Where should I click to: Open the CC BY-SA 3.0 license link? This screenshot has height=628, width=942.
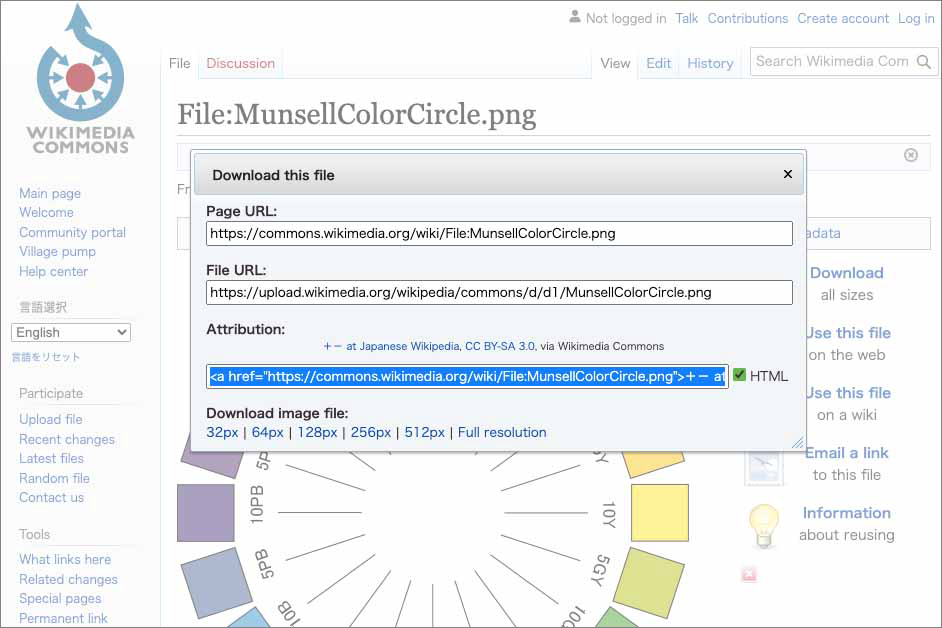500,346
